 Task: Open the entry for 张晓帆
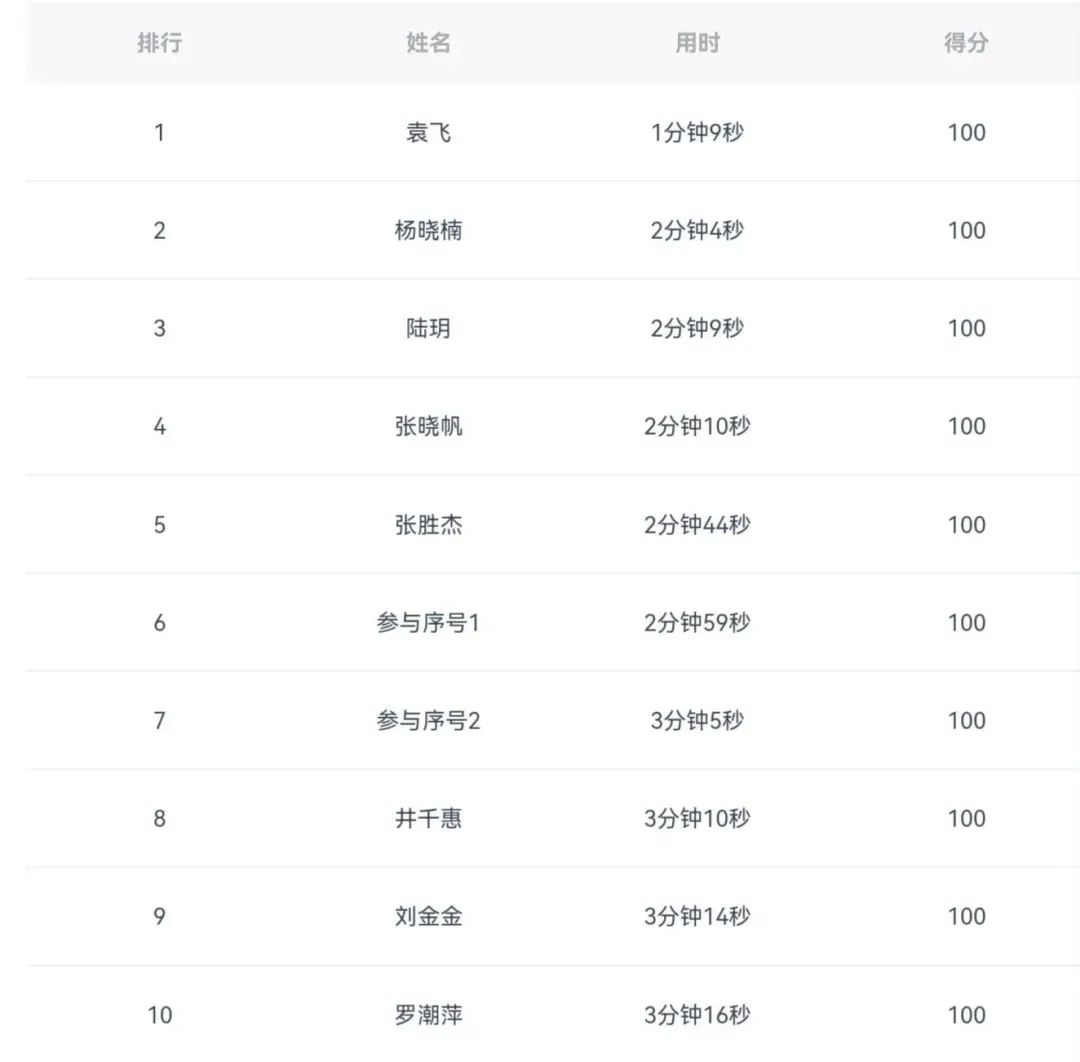pos(428,426)
